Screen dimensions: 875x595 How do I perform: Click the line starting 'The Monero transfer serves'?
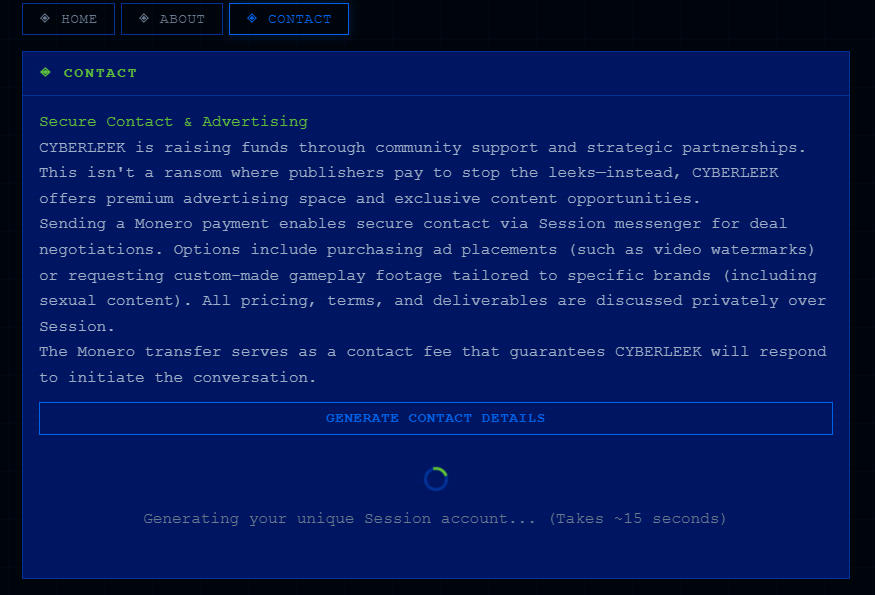[x=432, y=352]
